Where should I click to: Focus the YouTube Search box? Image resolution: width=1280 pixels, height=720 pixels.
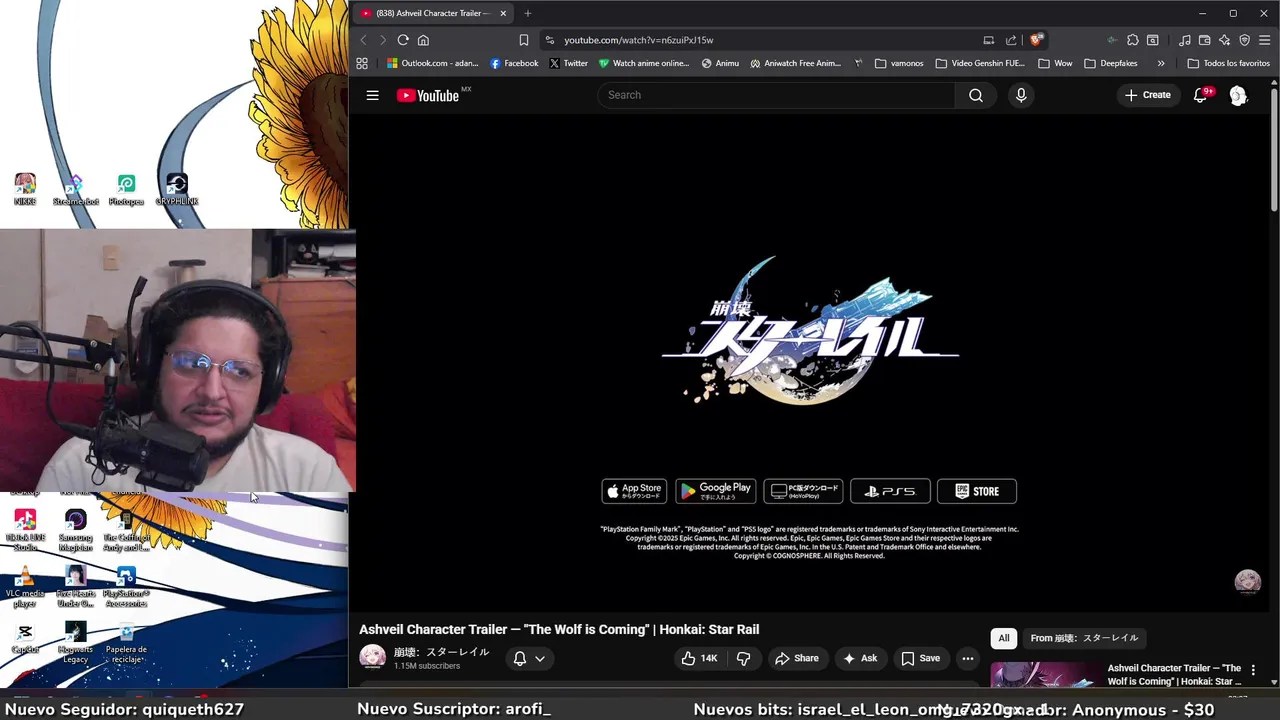click(x=776, y=95)
